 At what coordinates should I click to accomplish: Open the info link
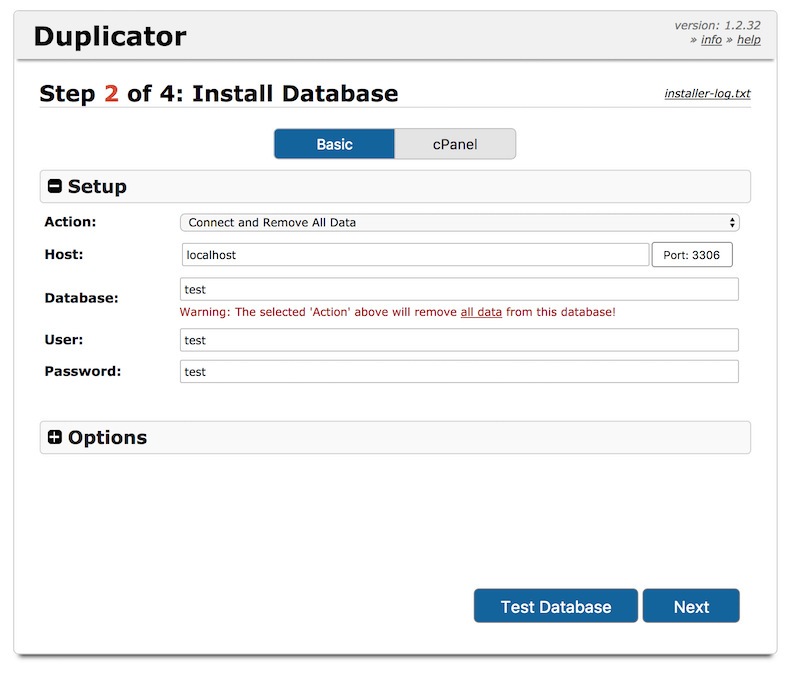coord(711,40)
